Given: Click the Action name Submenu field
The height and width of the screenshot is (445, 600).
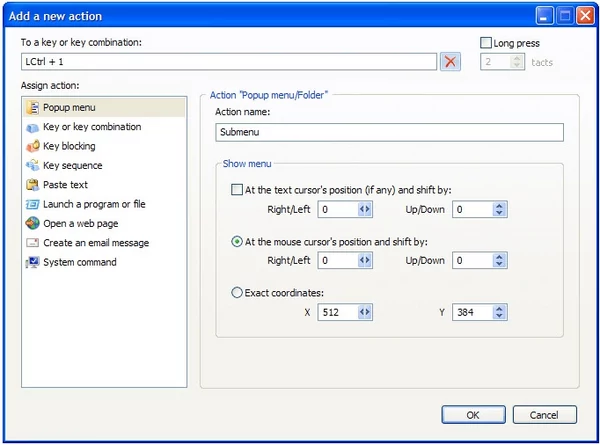Looking at the screenshot, I should pyautogui.click(x=389, y=132).
